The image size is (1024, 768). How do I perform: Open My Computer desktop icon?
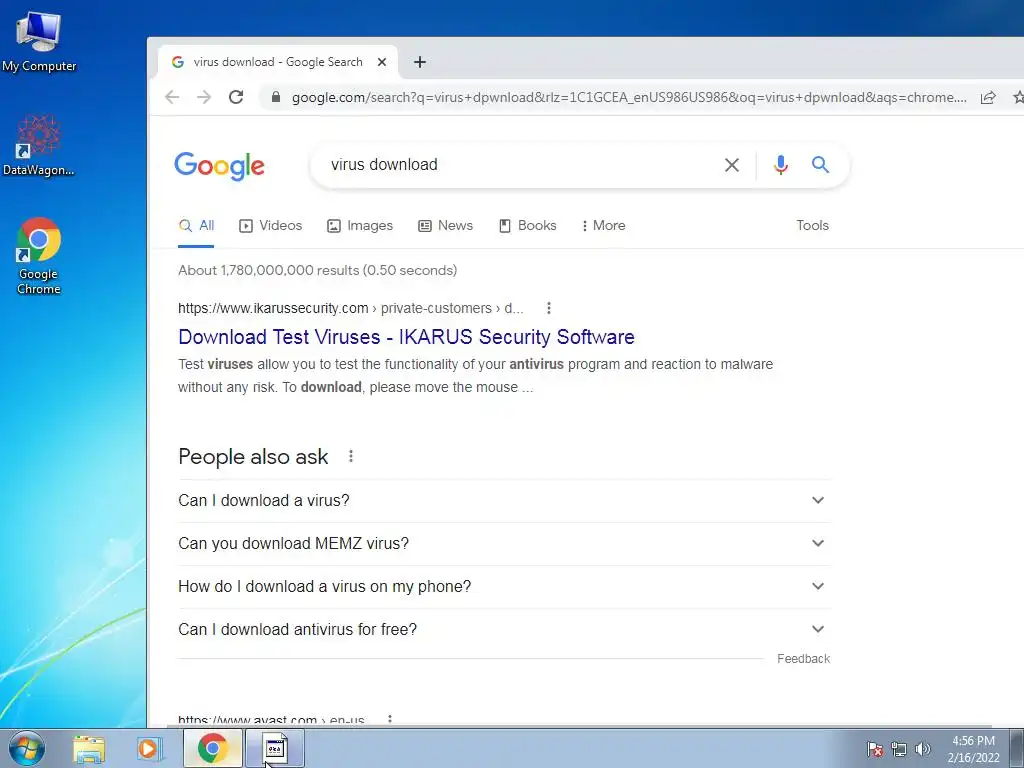click(x=39, y=40)
